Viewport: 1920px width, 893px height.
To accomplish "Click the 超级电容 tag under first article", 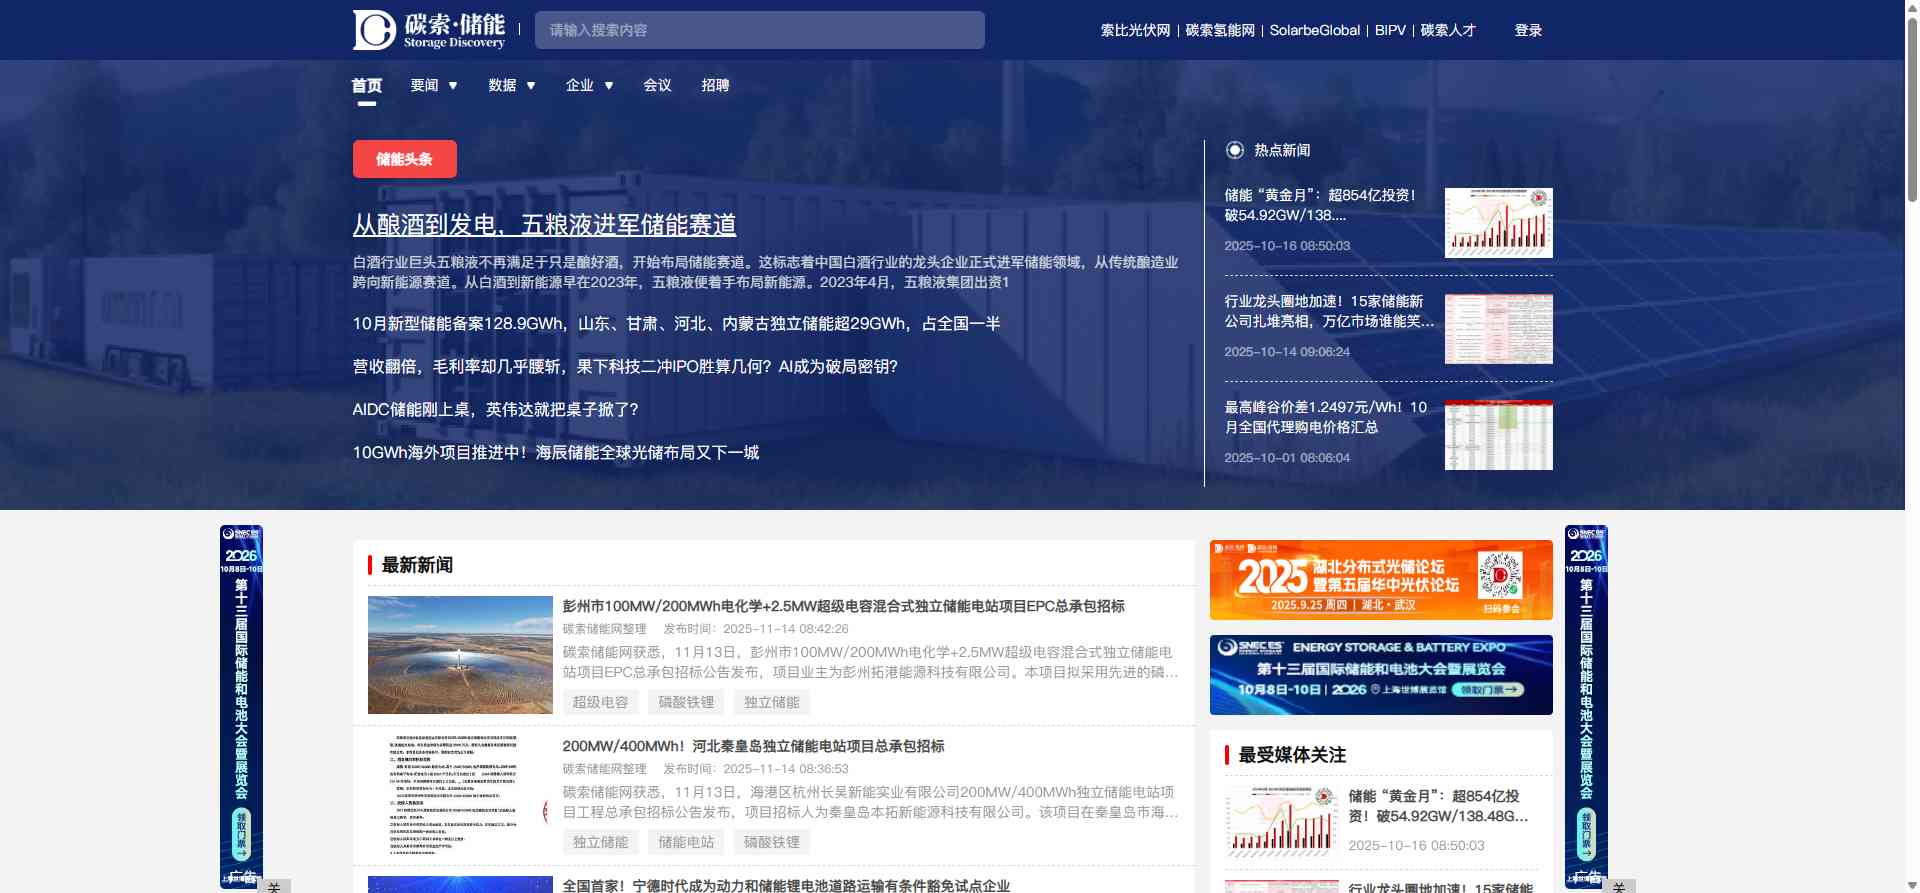I will pos(600,702).
